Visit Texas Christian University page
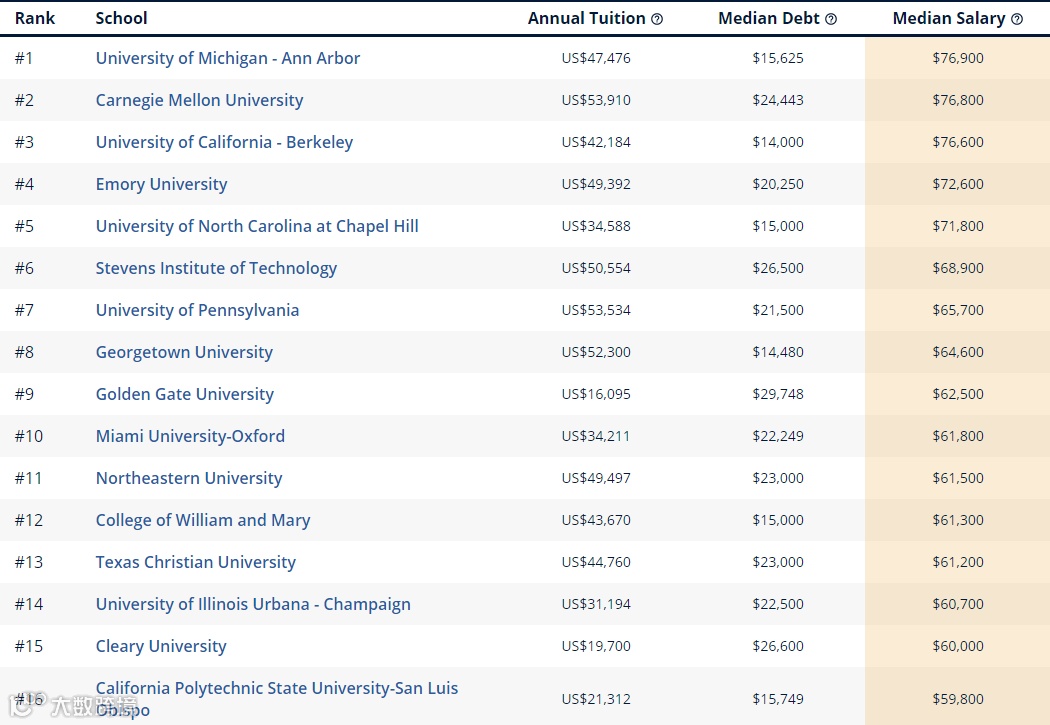The width and height of the screenshot is (1050, 725). click(196, 562)
